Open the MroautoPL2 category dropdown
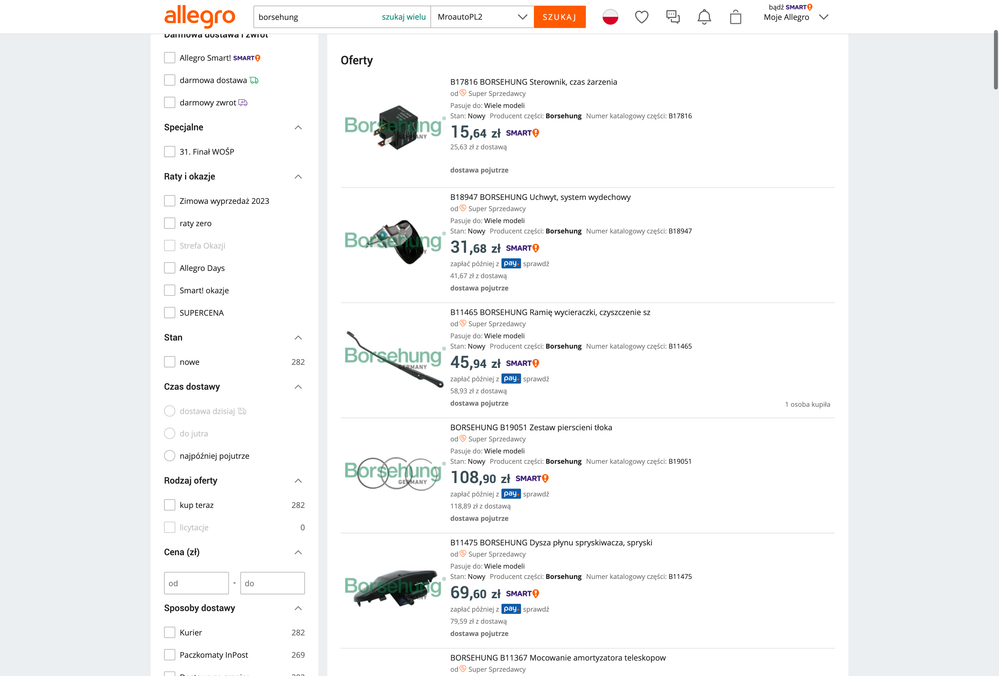The image size is (999, 676). 482,17
